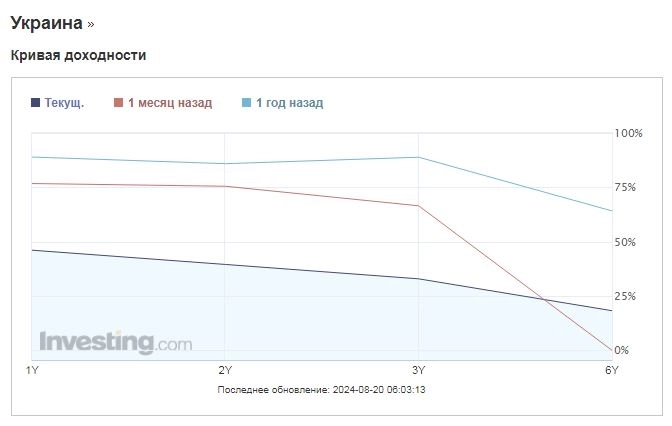Toggle the Текущ. series legend label
The width and height of the screenshot is (672, 426).
[64, 103]
